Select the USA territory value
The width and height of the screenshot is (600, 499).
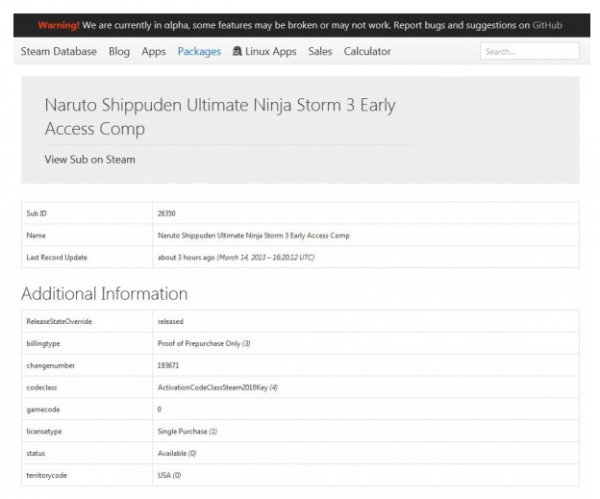coord(169,475)
